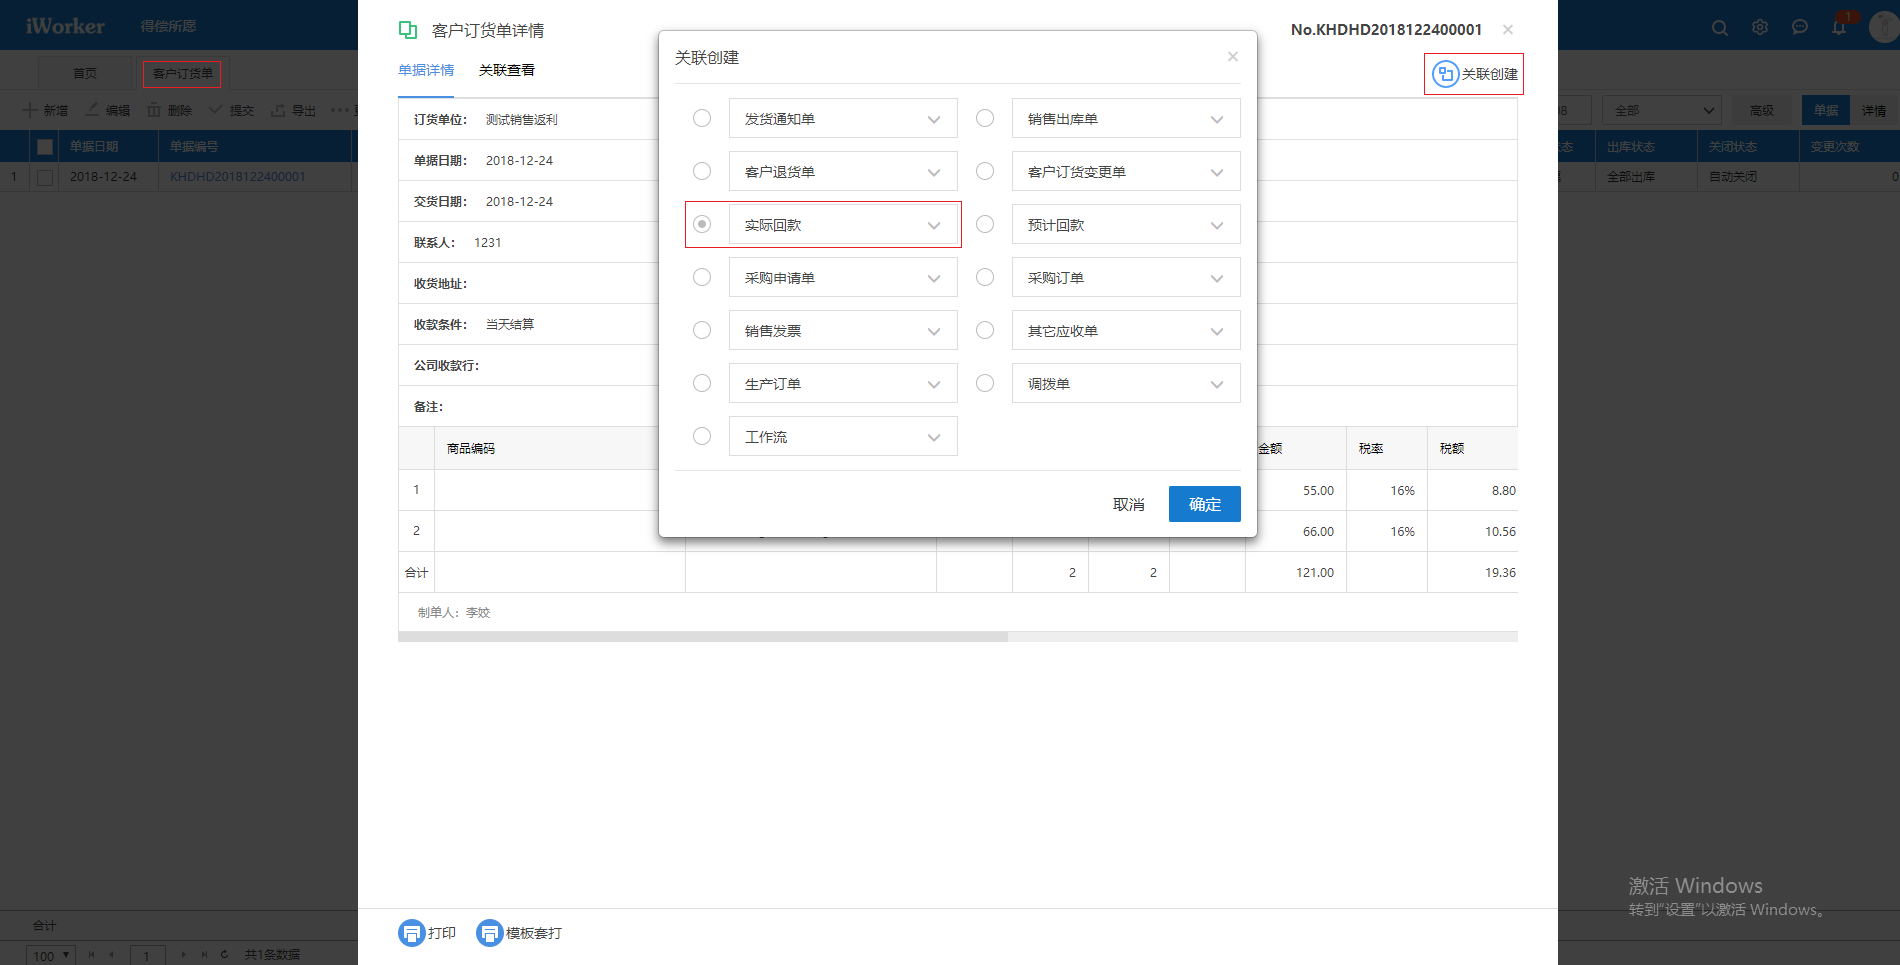Switch to the 关联查看 tab
Screen dimensions: 1900x965
(507, 70)
